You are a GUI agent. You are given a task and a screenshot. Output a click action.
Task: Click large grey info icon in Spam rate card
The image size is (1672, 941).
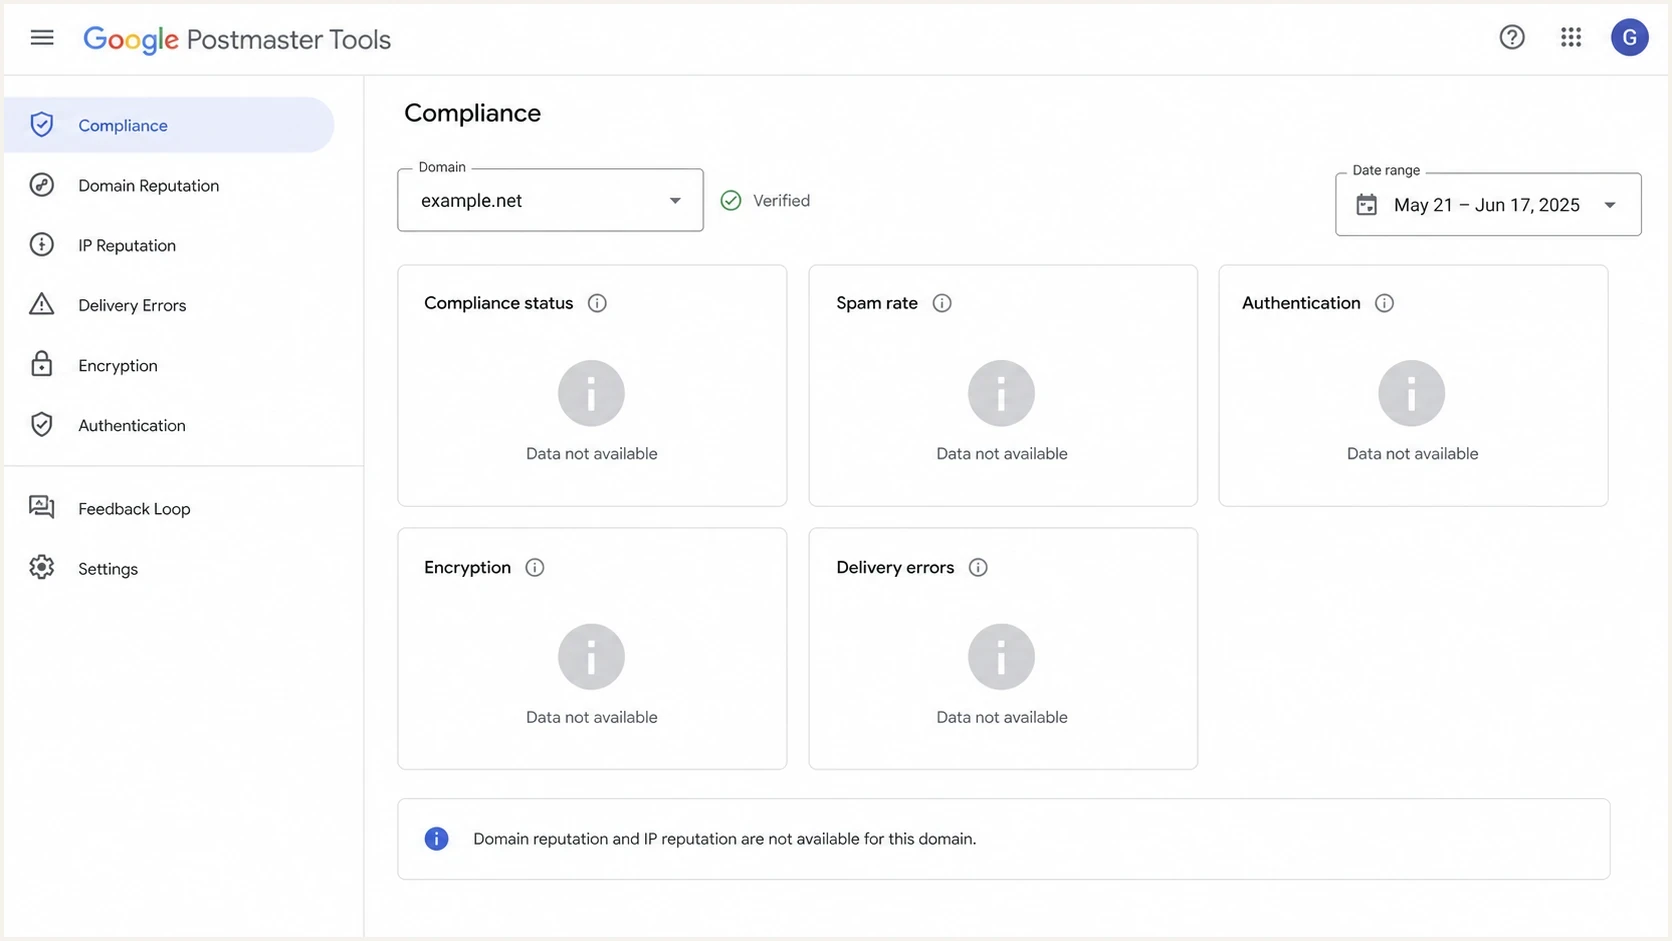[1001, 393]
